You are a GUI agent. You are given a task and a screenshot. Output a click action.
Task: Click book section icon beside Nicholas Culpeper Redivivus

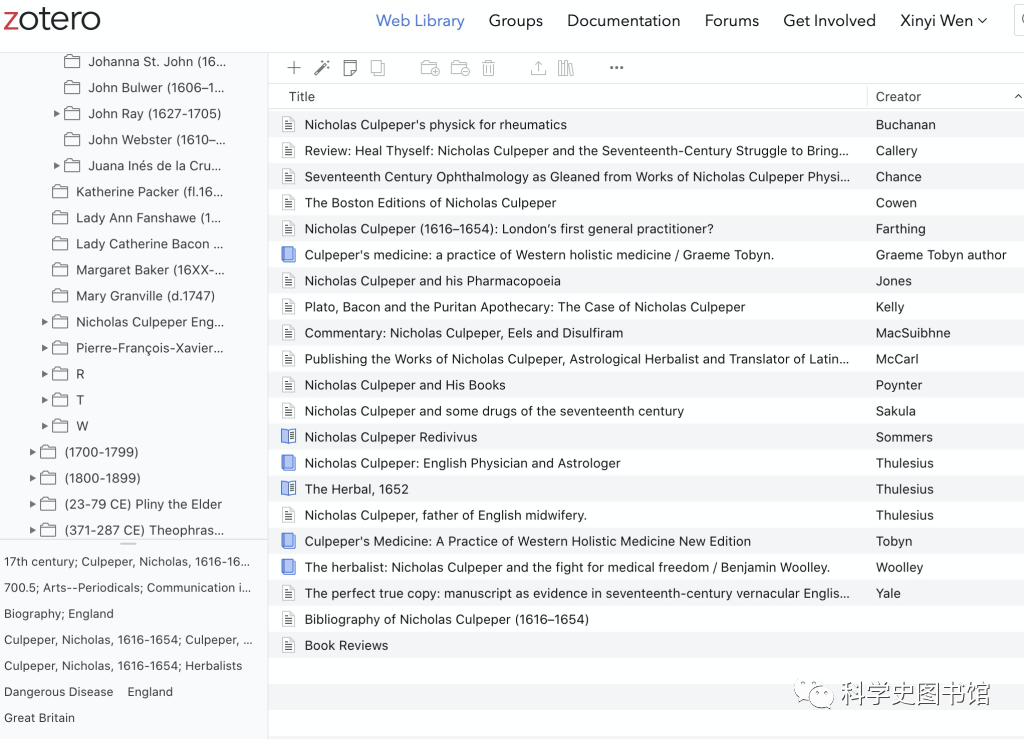tap(288, 437)
